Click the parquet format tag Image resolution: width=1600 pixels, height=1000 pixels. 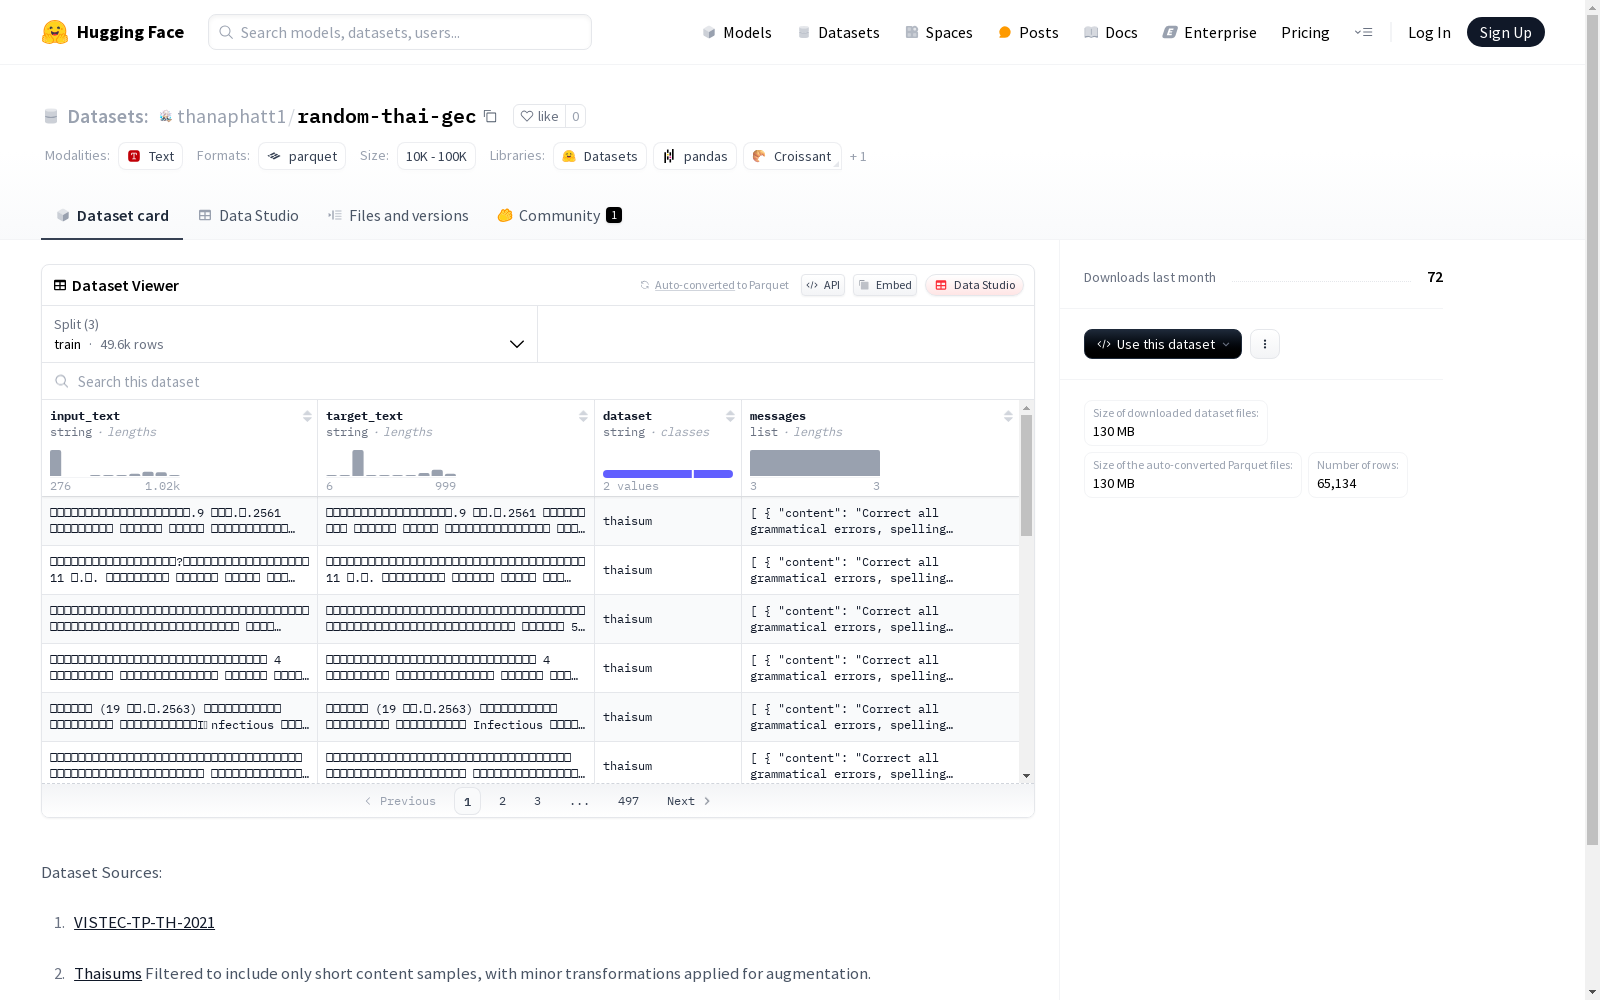[302, 156]
